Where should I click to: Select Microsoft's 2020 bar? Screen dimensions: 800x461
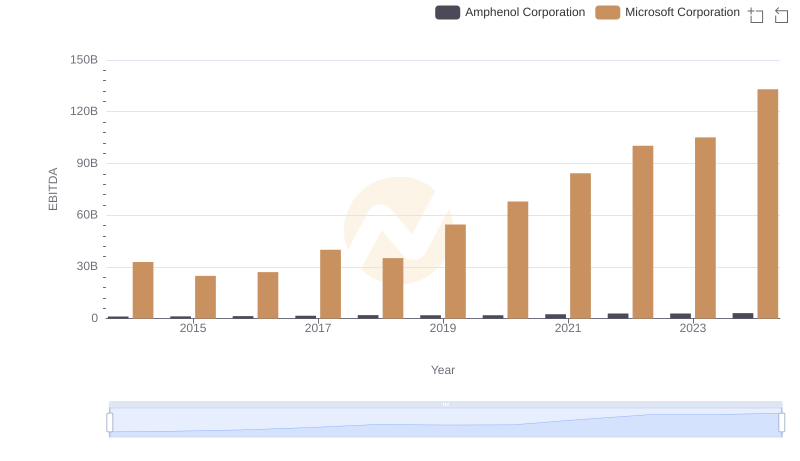(518, 260)
